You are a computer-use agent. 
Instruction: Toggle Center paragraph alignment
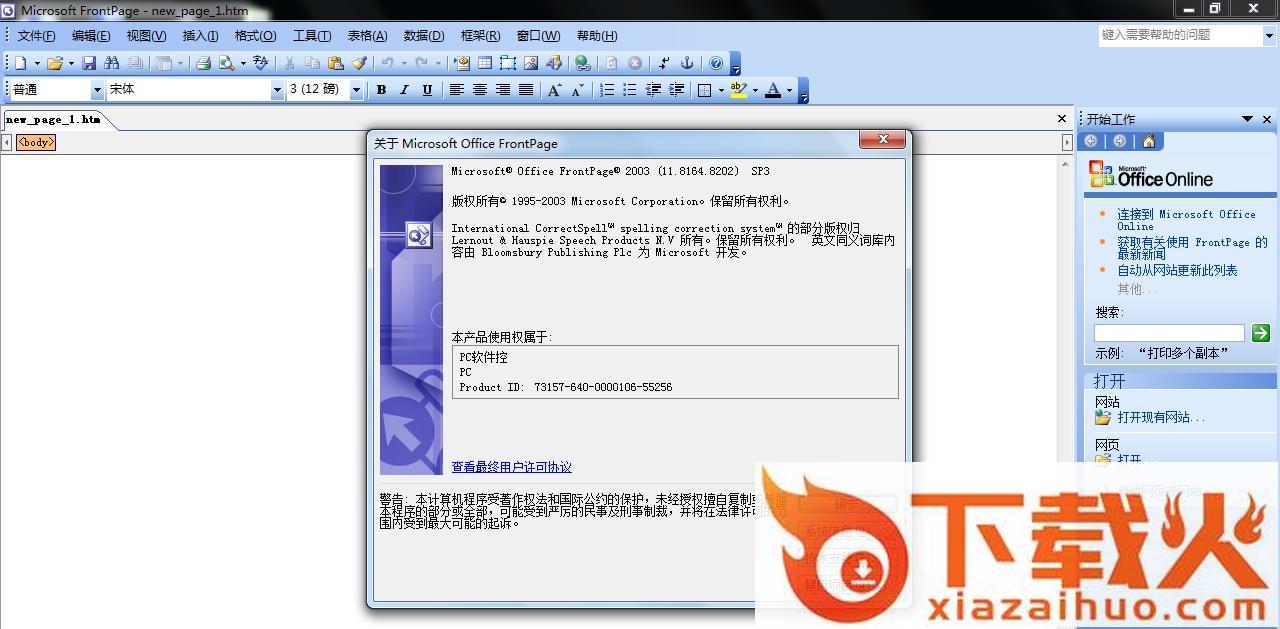click(x=480, y=90)
